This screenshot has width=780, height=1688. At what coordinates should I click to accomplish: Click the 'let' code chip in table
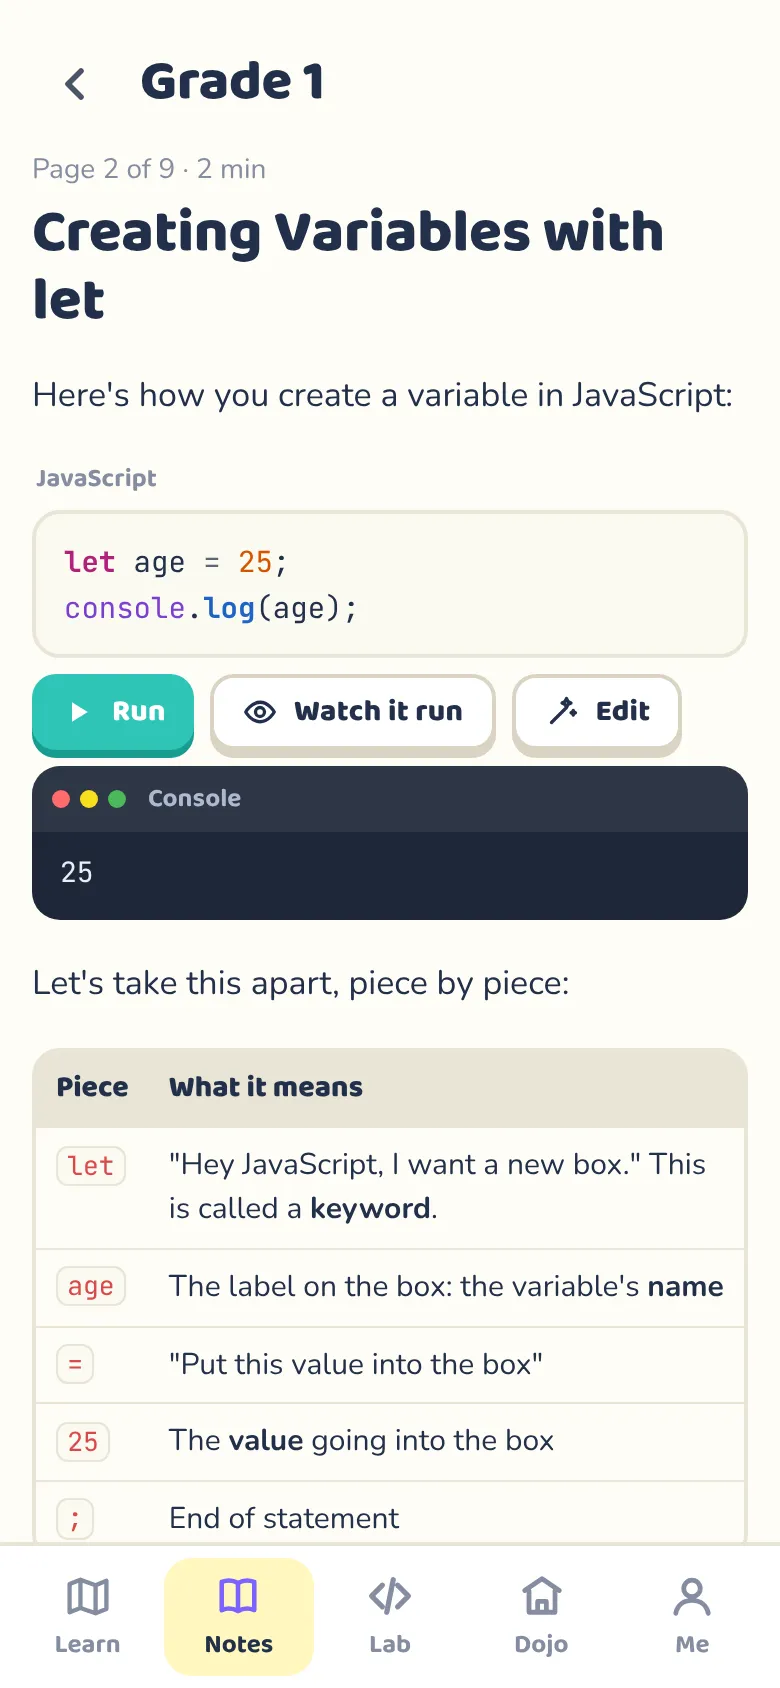click(x=91, y=1166)
